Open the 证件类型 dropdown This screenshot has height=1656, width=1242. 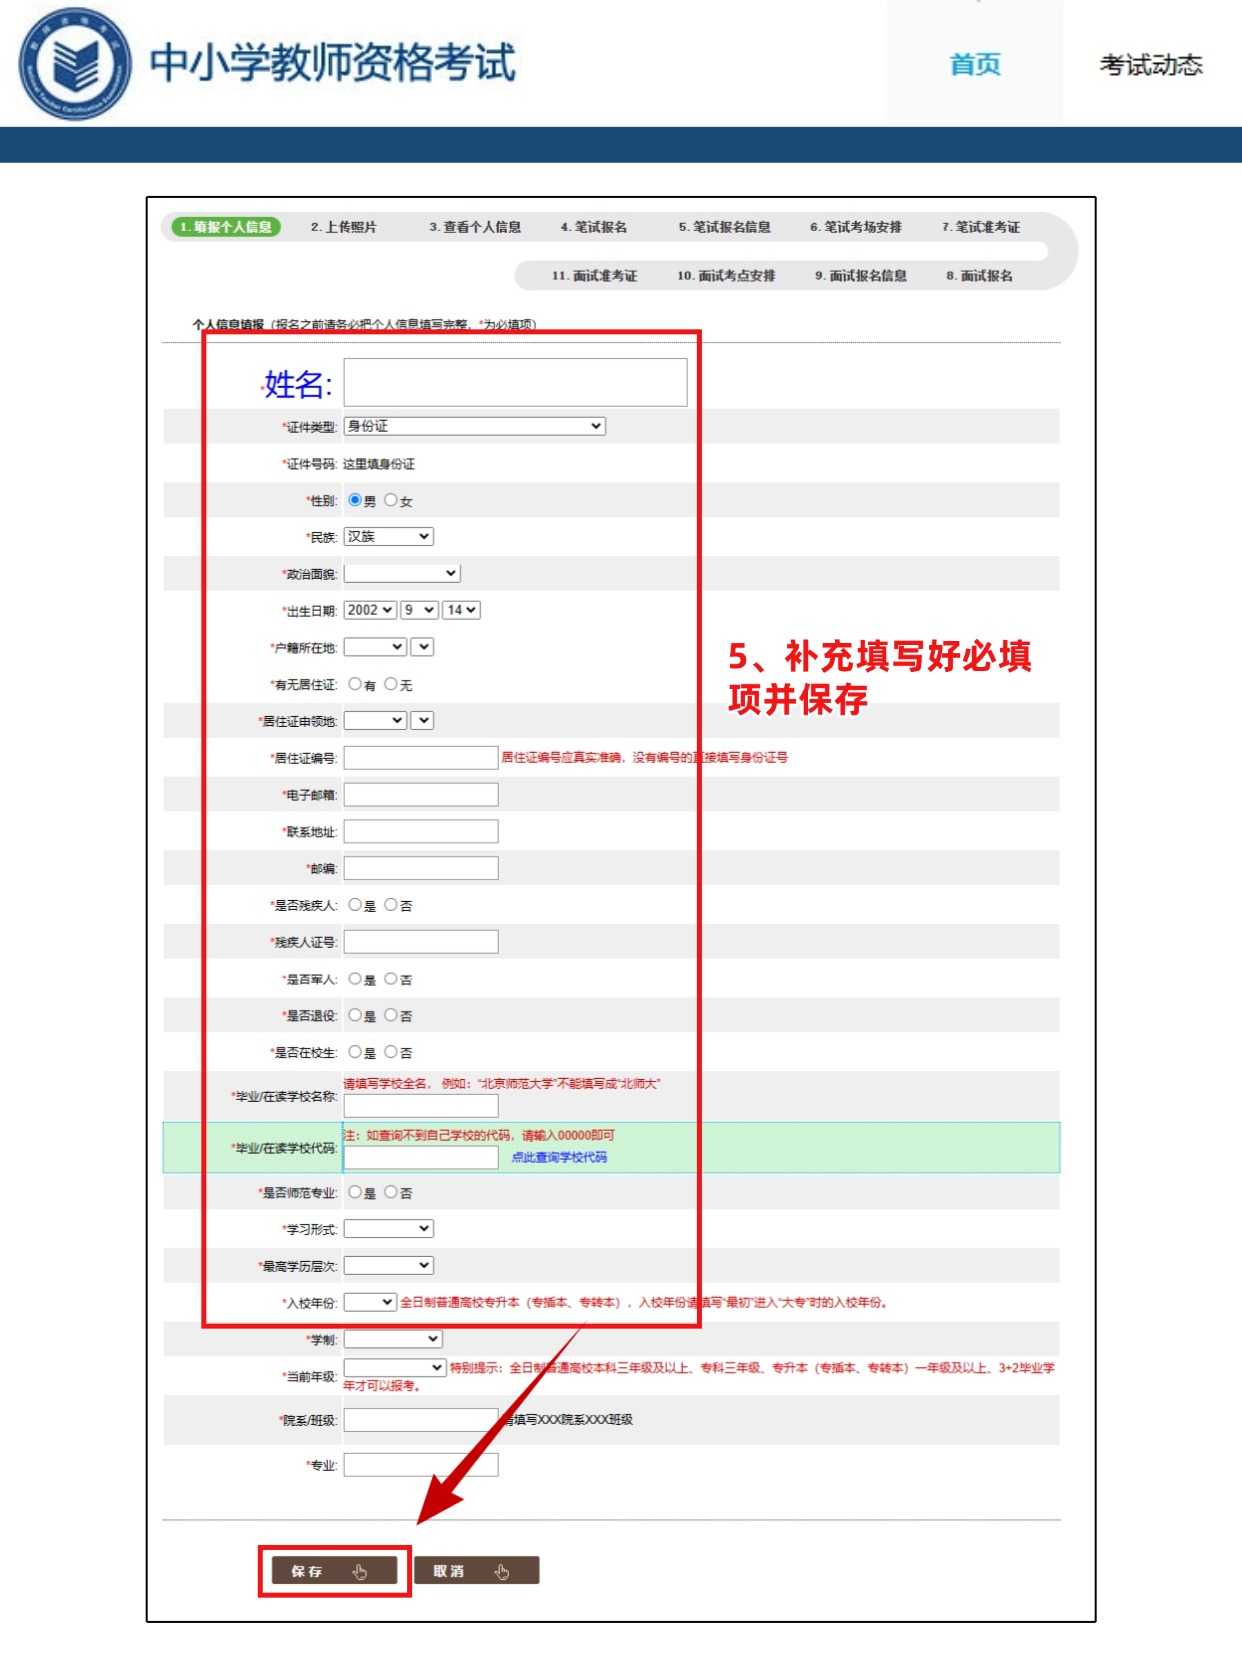click(475, 426)
